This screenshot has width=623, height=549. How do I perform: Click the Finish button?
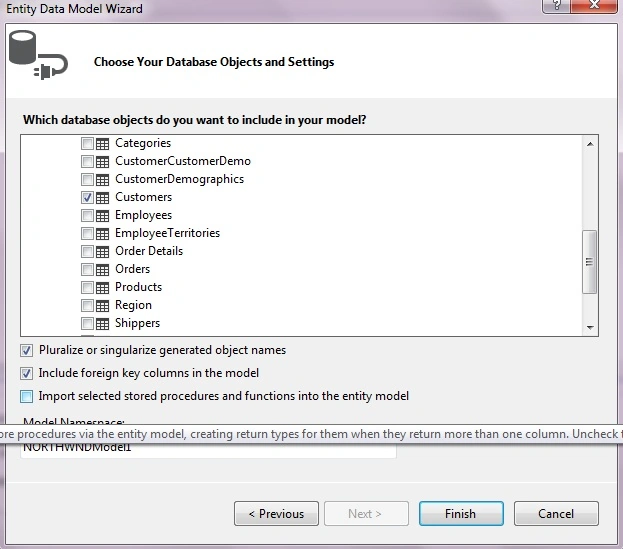(461, 514)
